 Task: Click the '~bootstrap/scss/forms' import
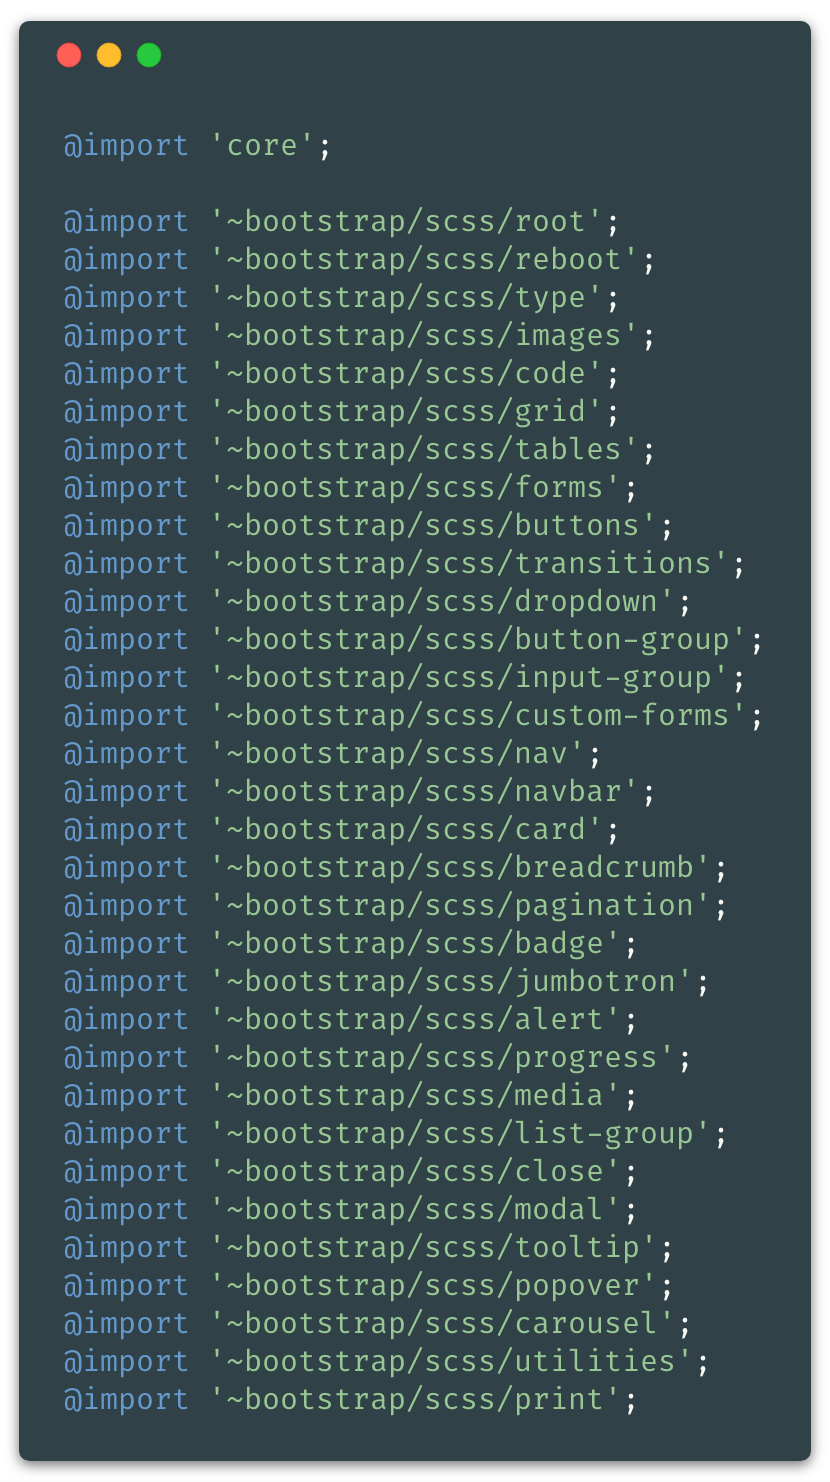(351, 488)
